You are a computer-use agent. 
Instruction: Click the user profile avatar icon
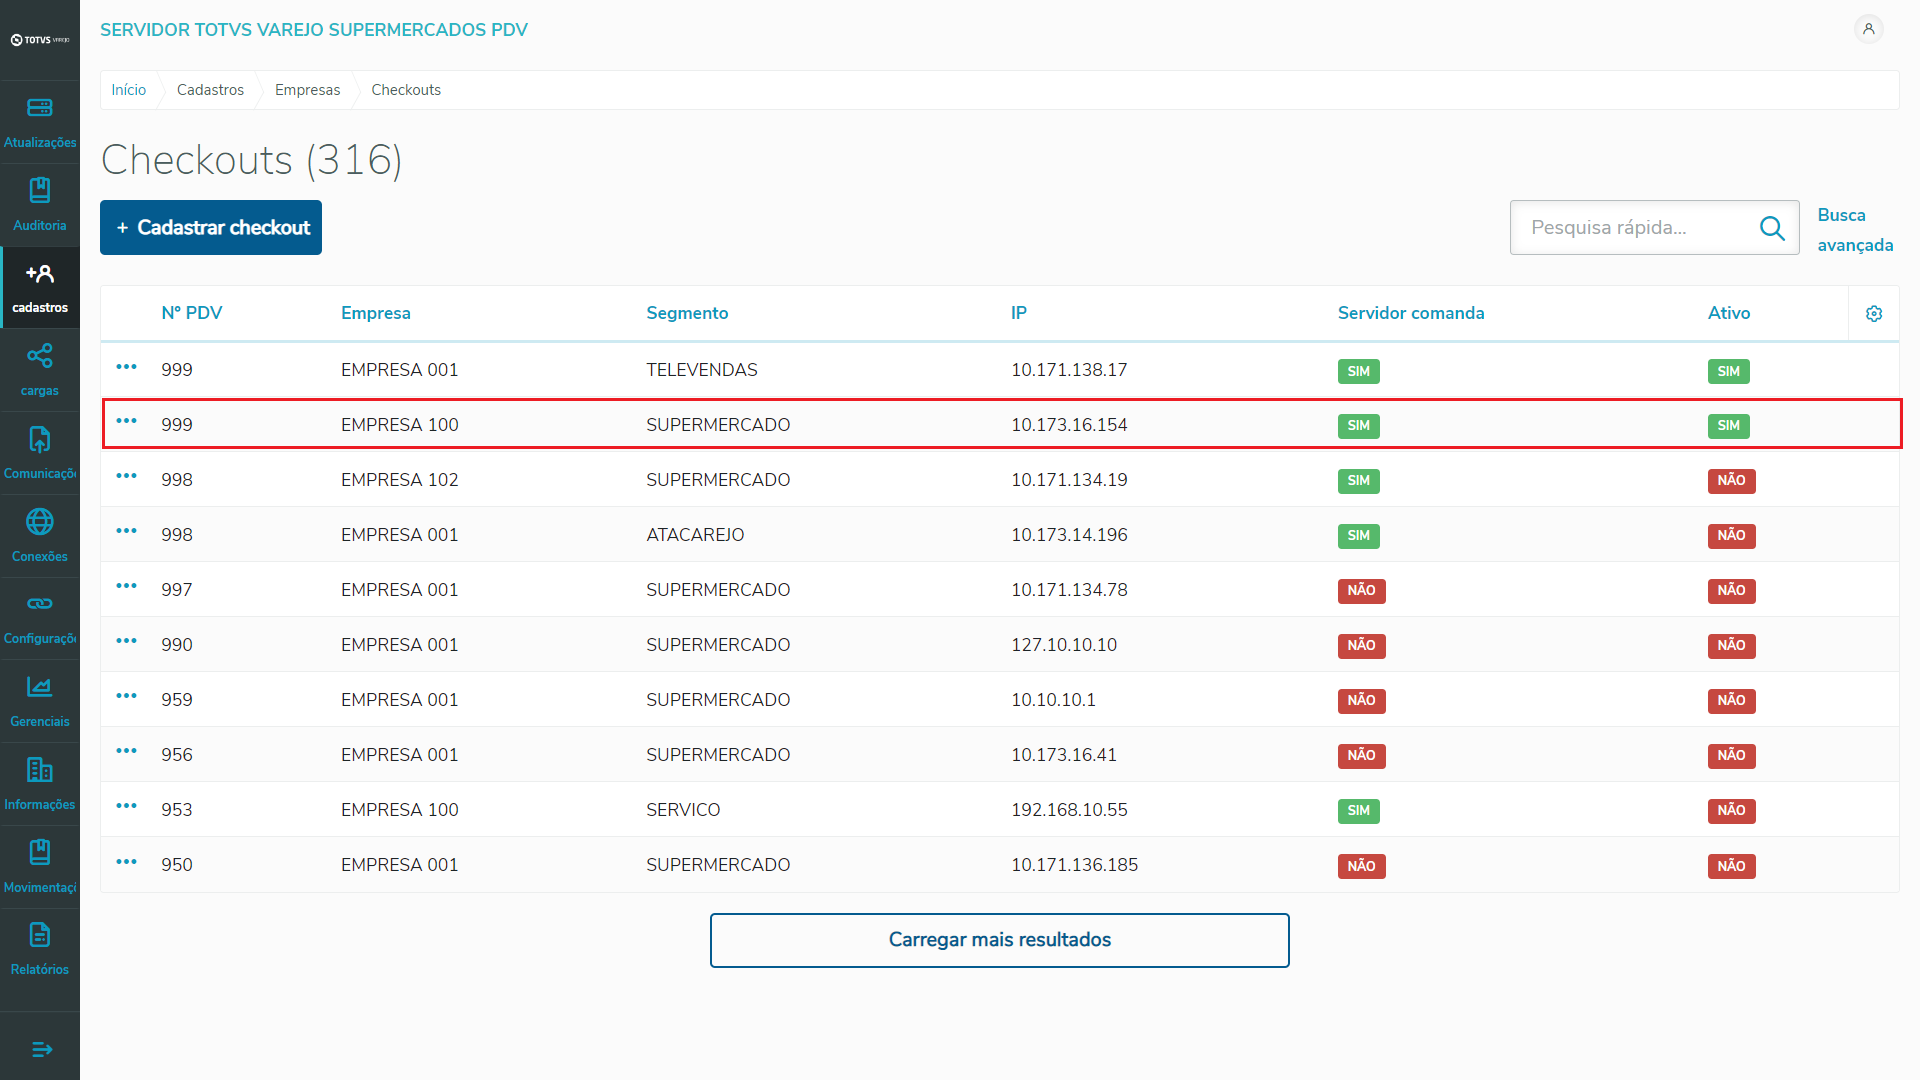pos(1868,29)
